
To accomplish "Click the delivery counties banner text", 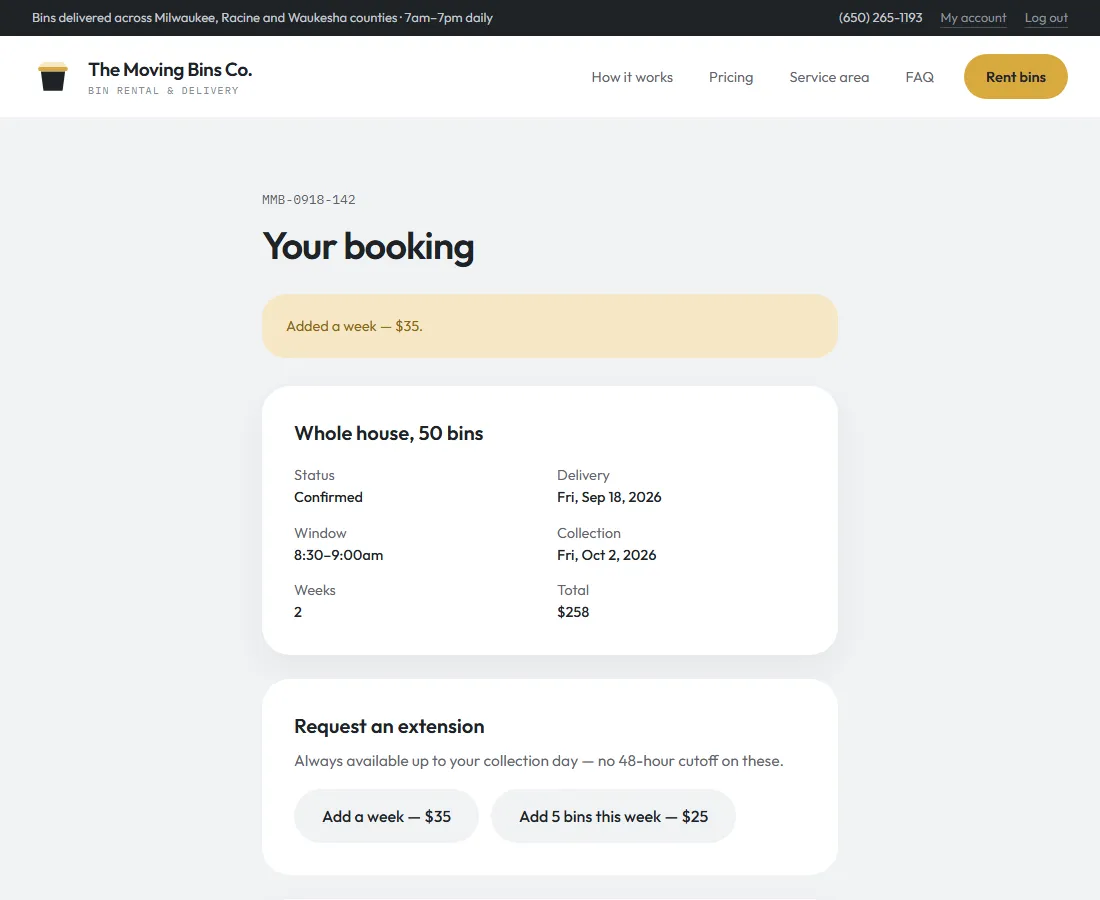I will tap(262, 18).
